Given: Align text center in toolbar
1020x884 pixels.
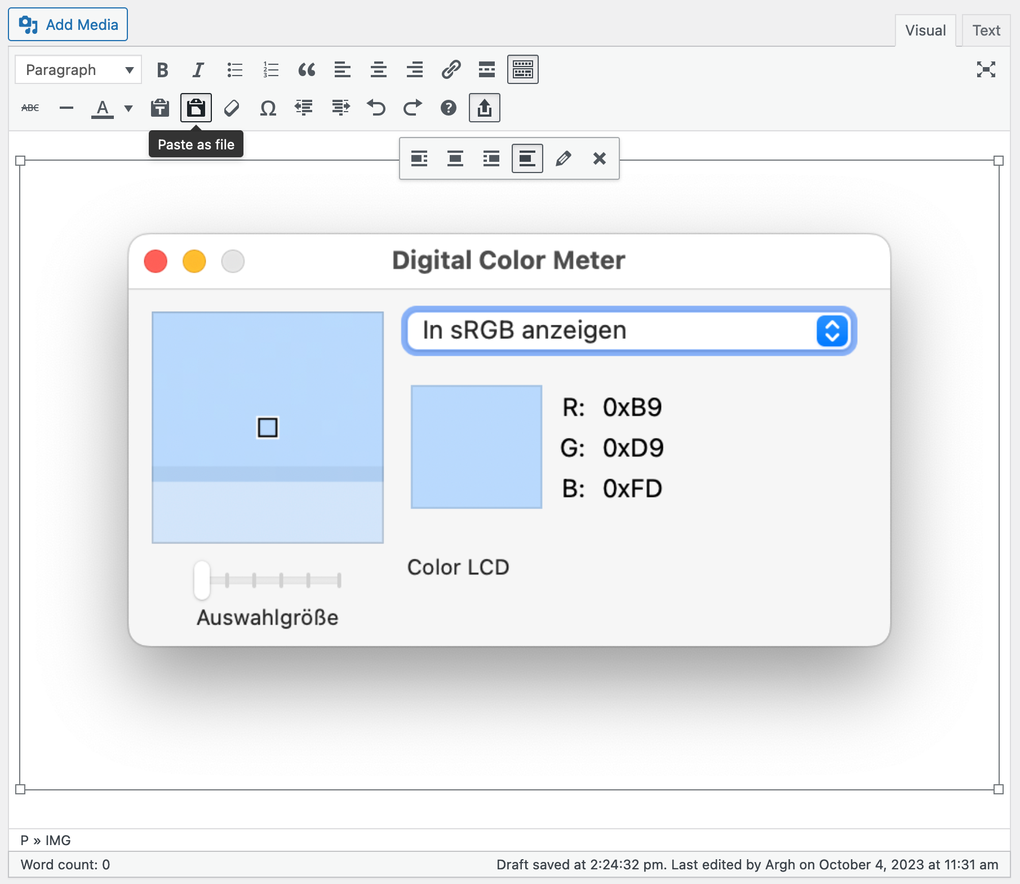Looking at the screenshot, I should tap(379, 70).
